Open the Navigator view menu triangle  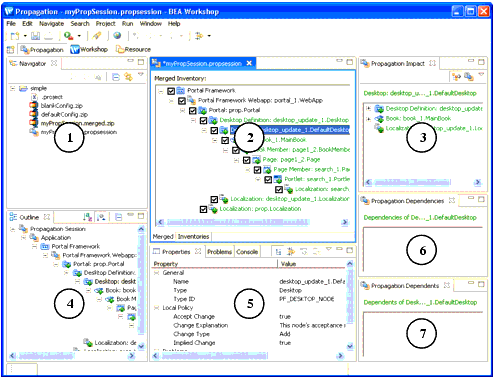point(141,75)
